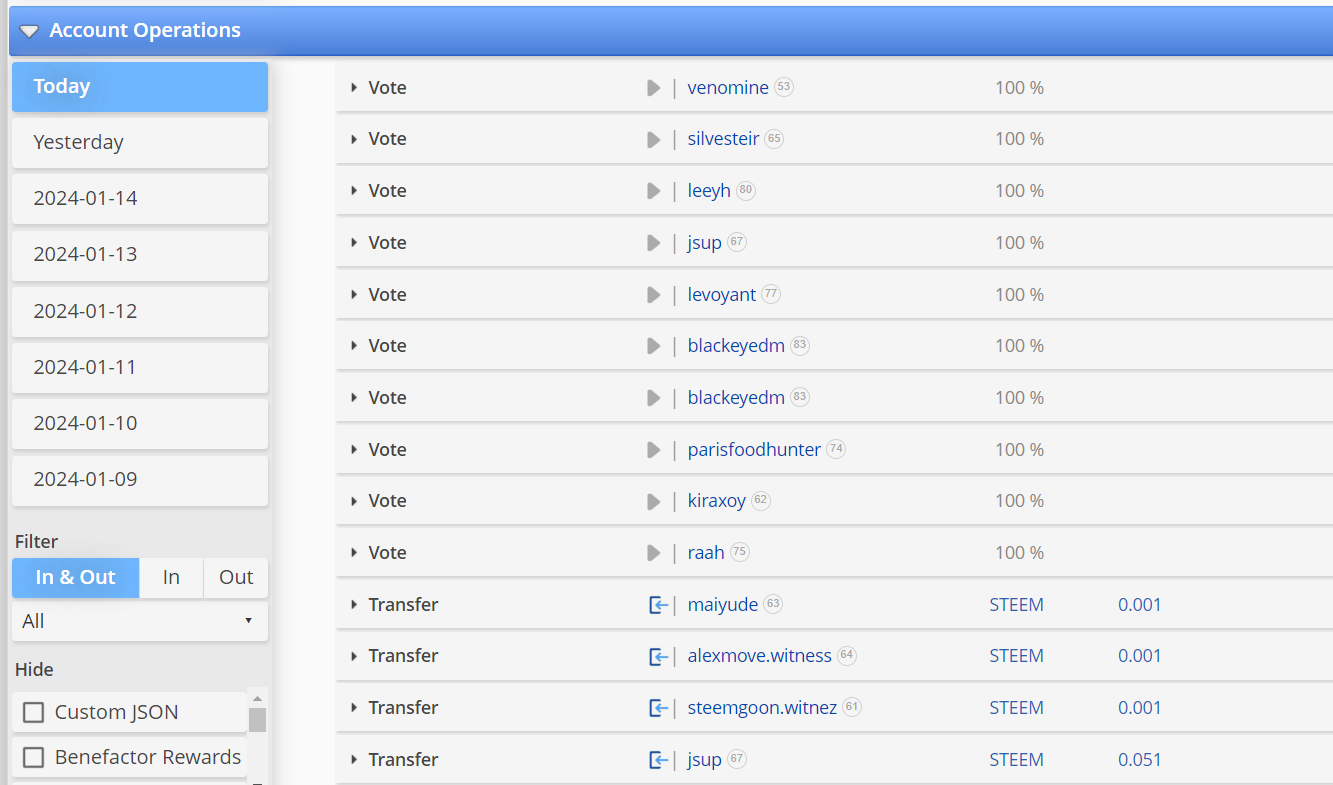Expand the levoyant Vote row arrow
This screenshot has height=785, width=1333.
(354, 295)
